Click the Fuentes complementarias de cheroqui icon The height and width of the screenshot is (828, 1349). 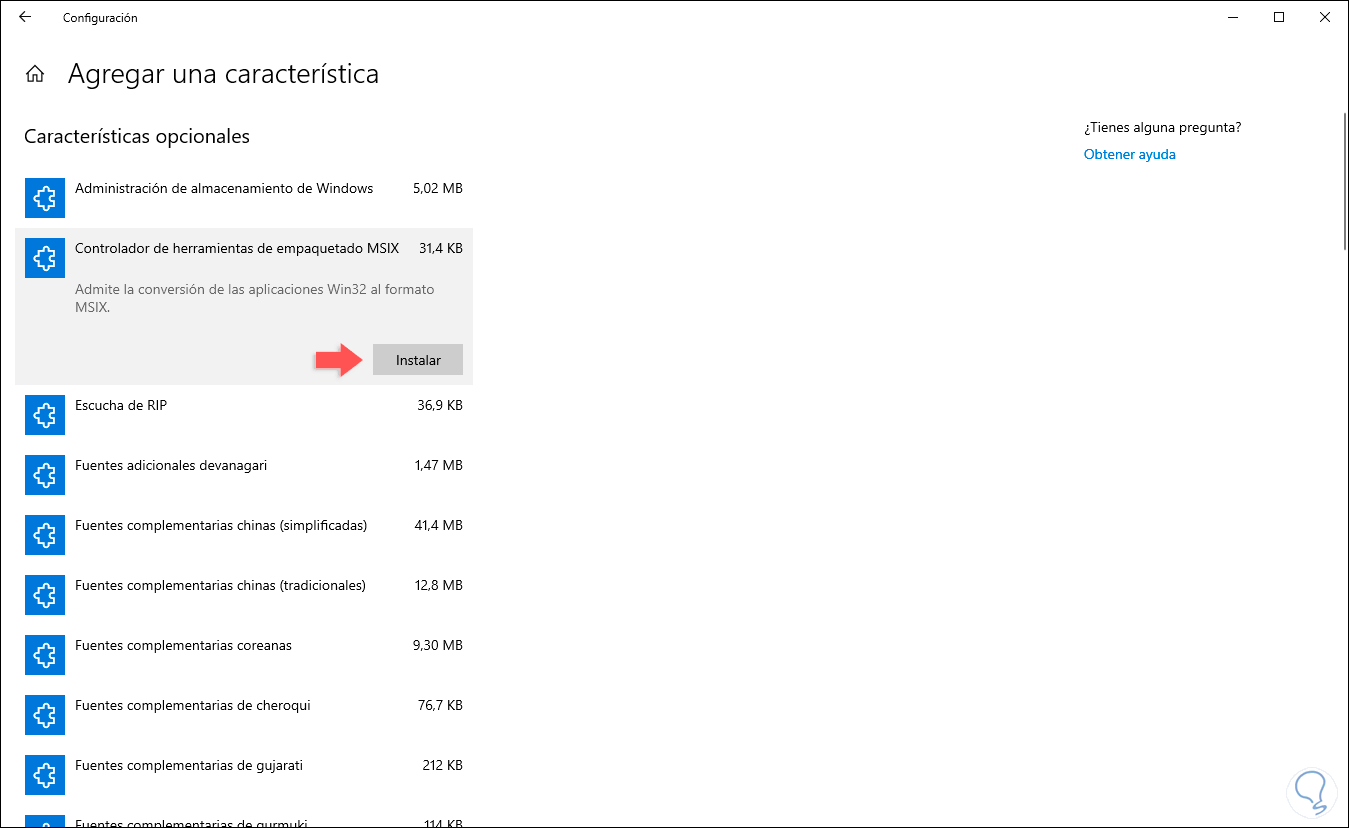point(45,716)
